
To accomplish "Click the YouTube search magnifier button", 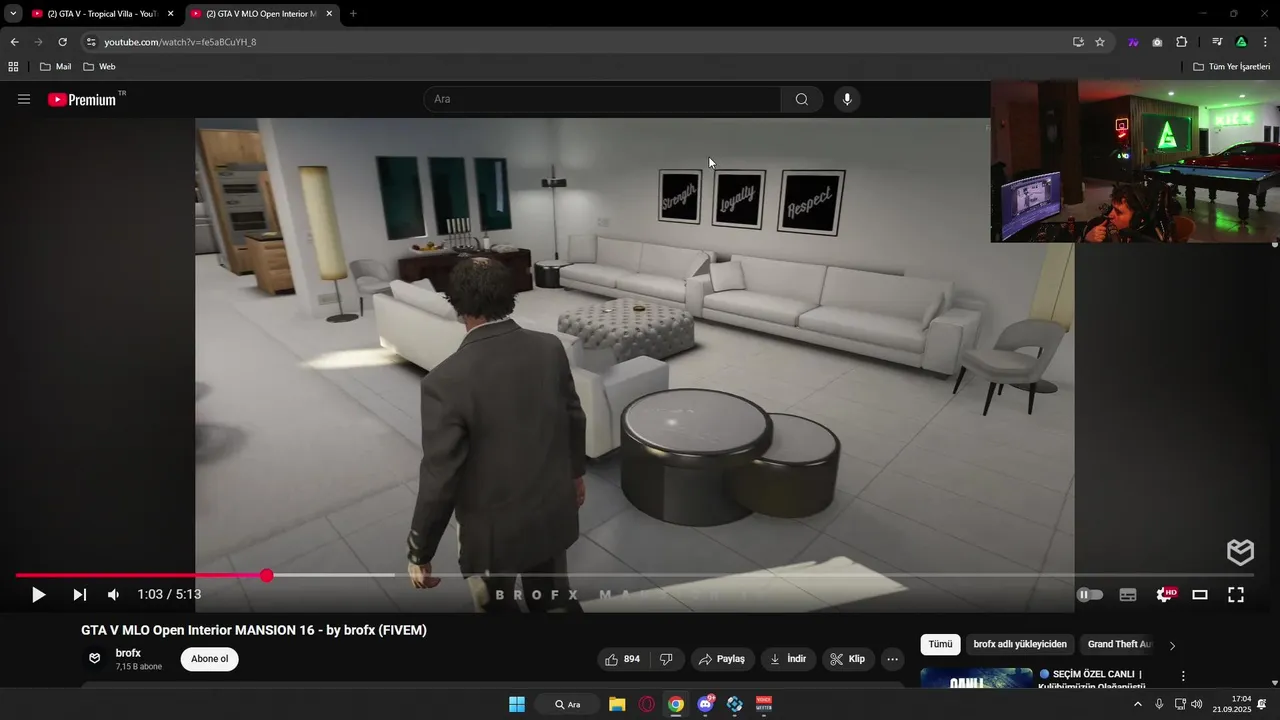I will point(802,99).
